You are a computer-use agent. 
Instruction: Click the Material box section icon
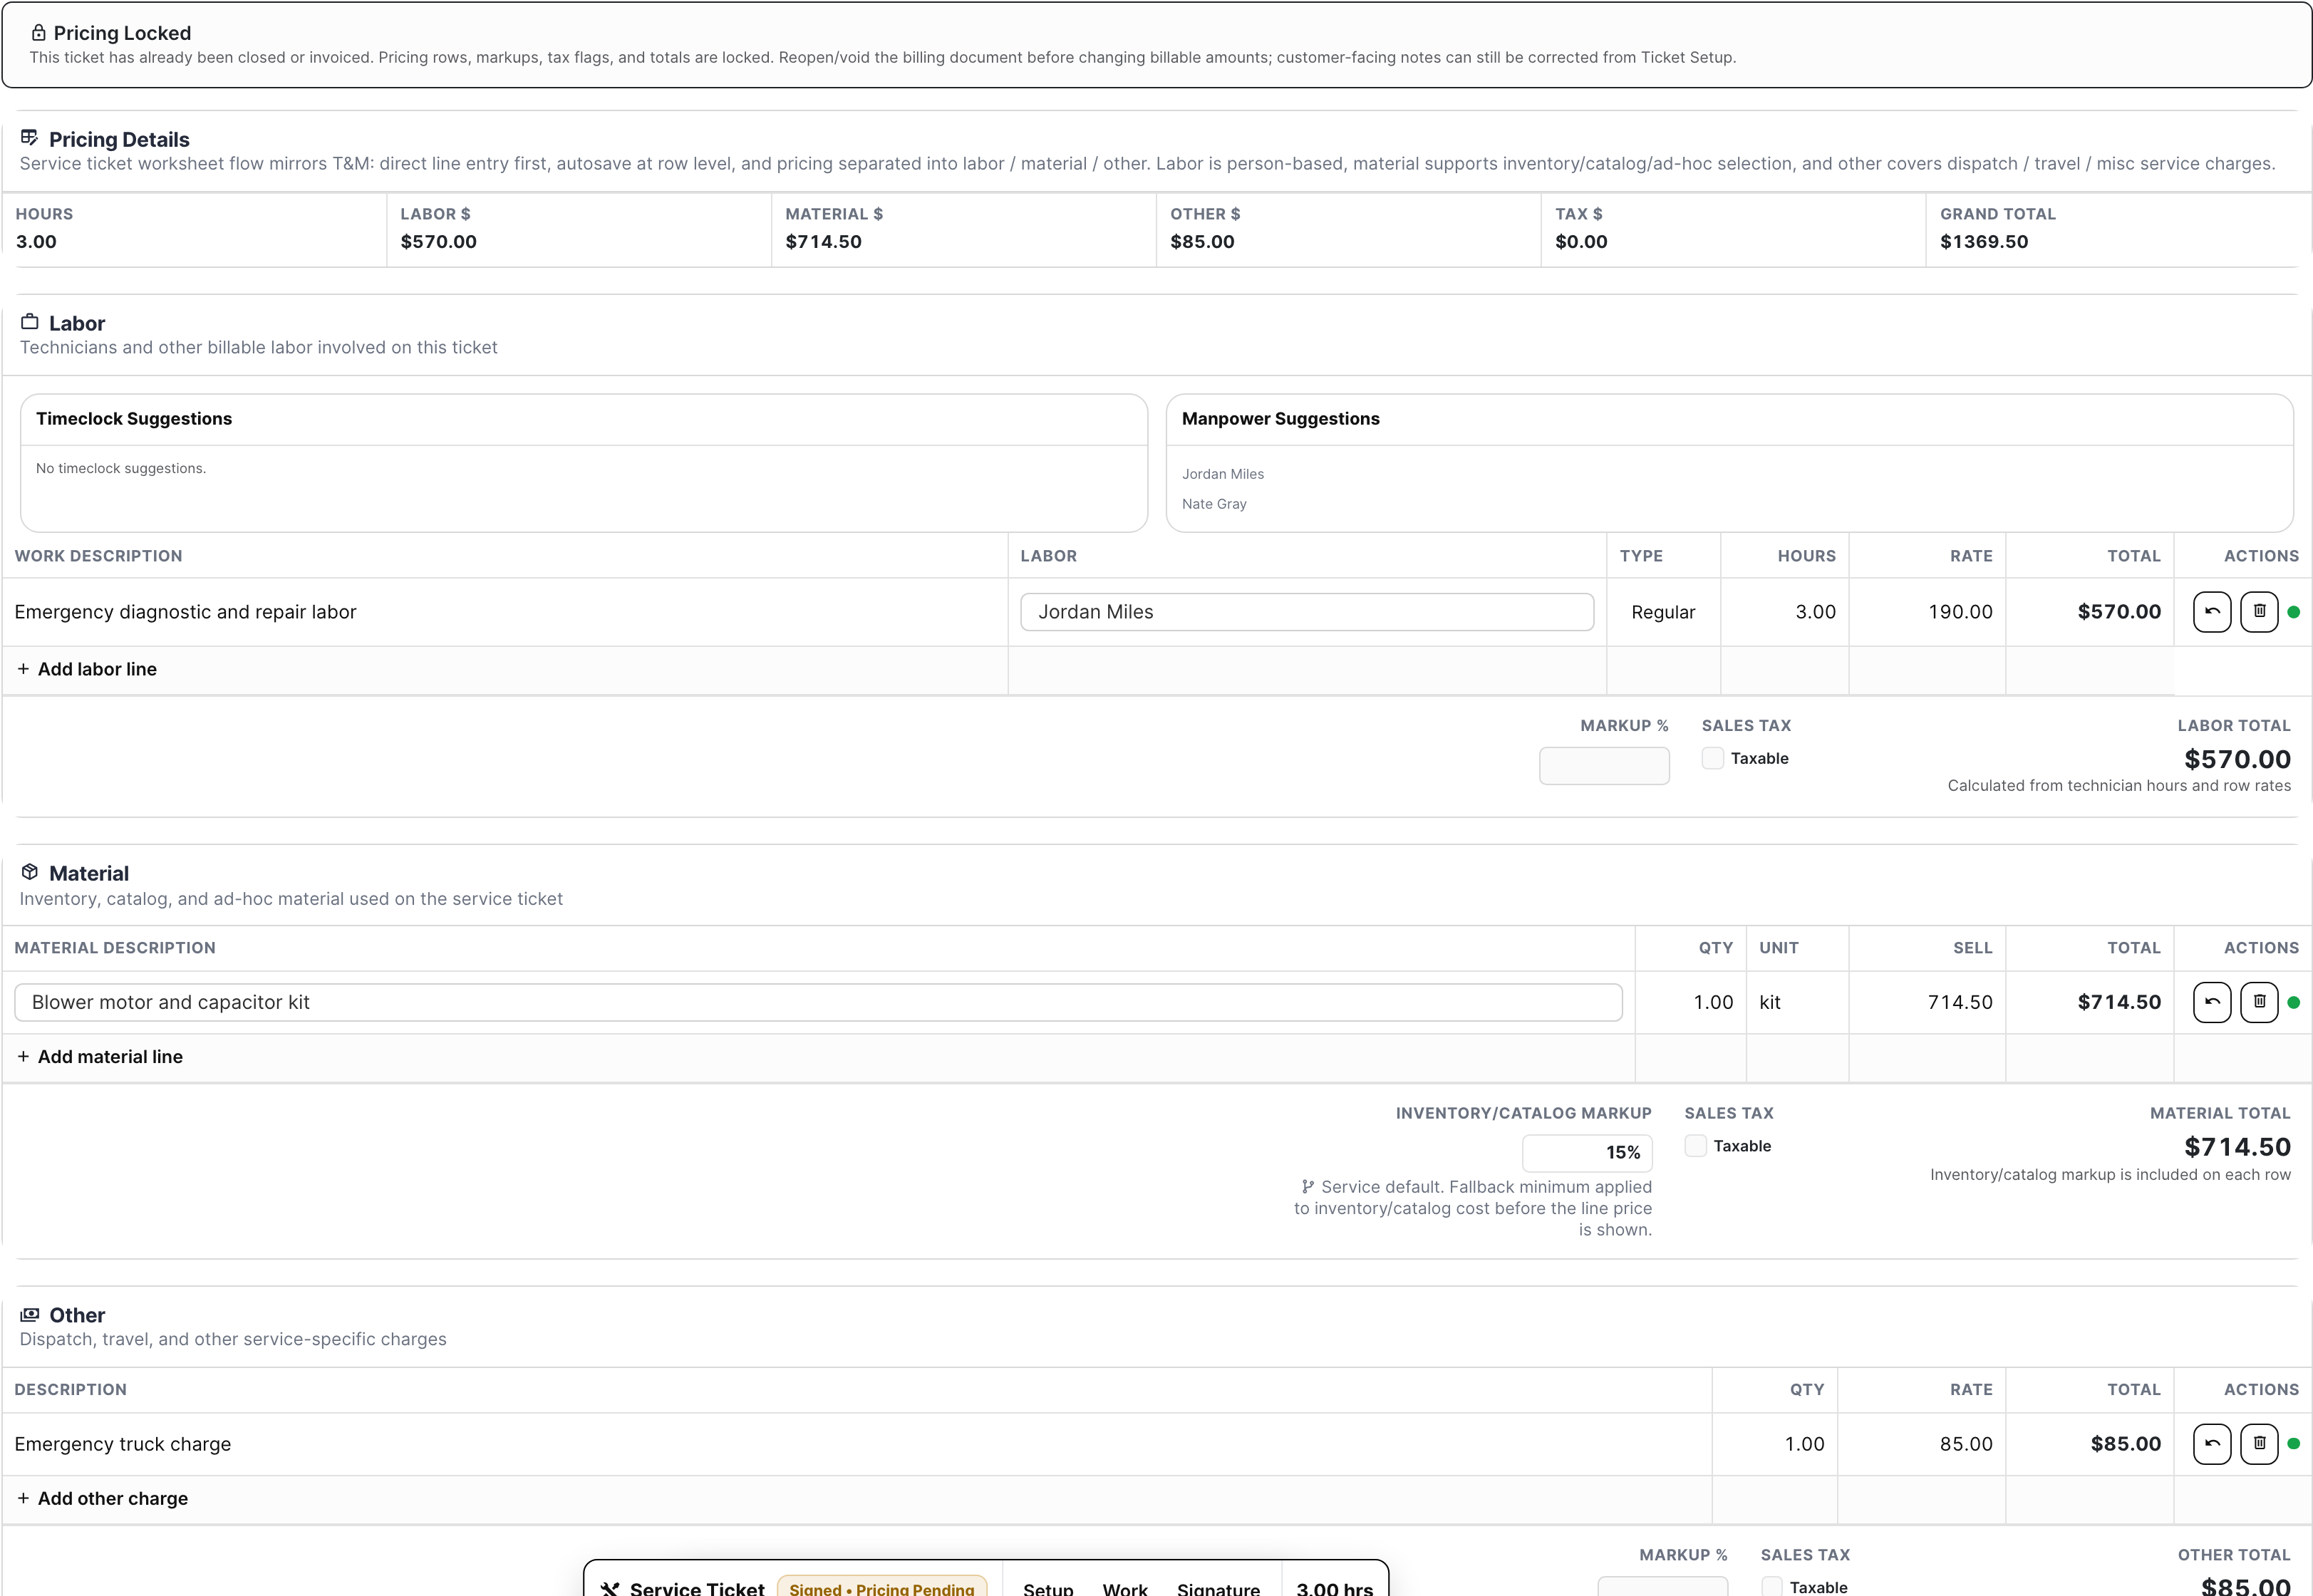pyautogui.click(x=30, y=872)
